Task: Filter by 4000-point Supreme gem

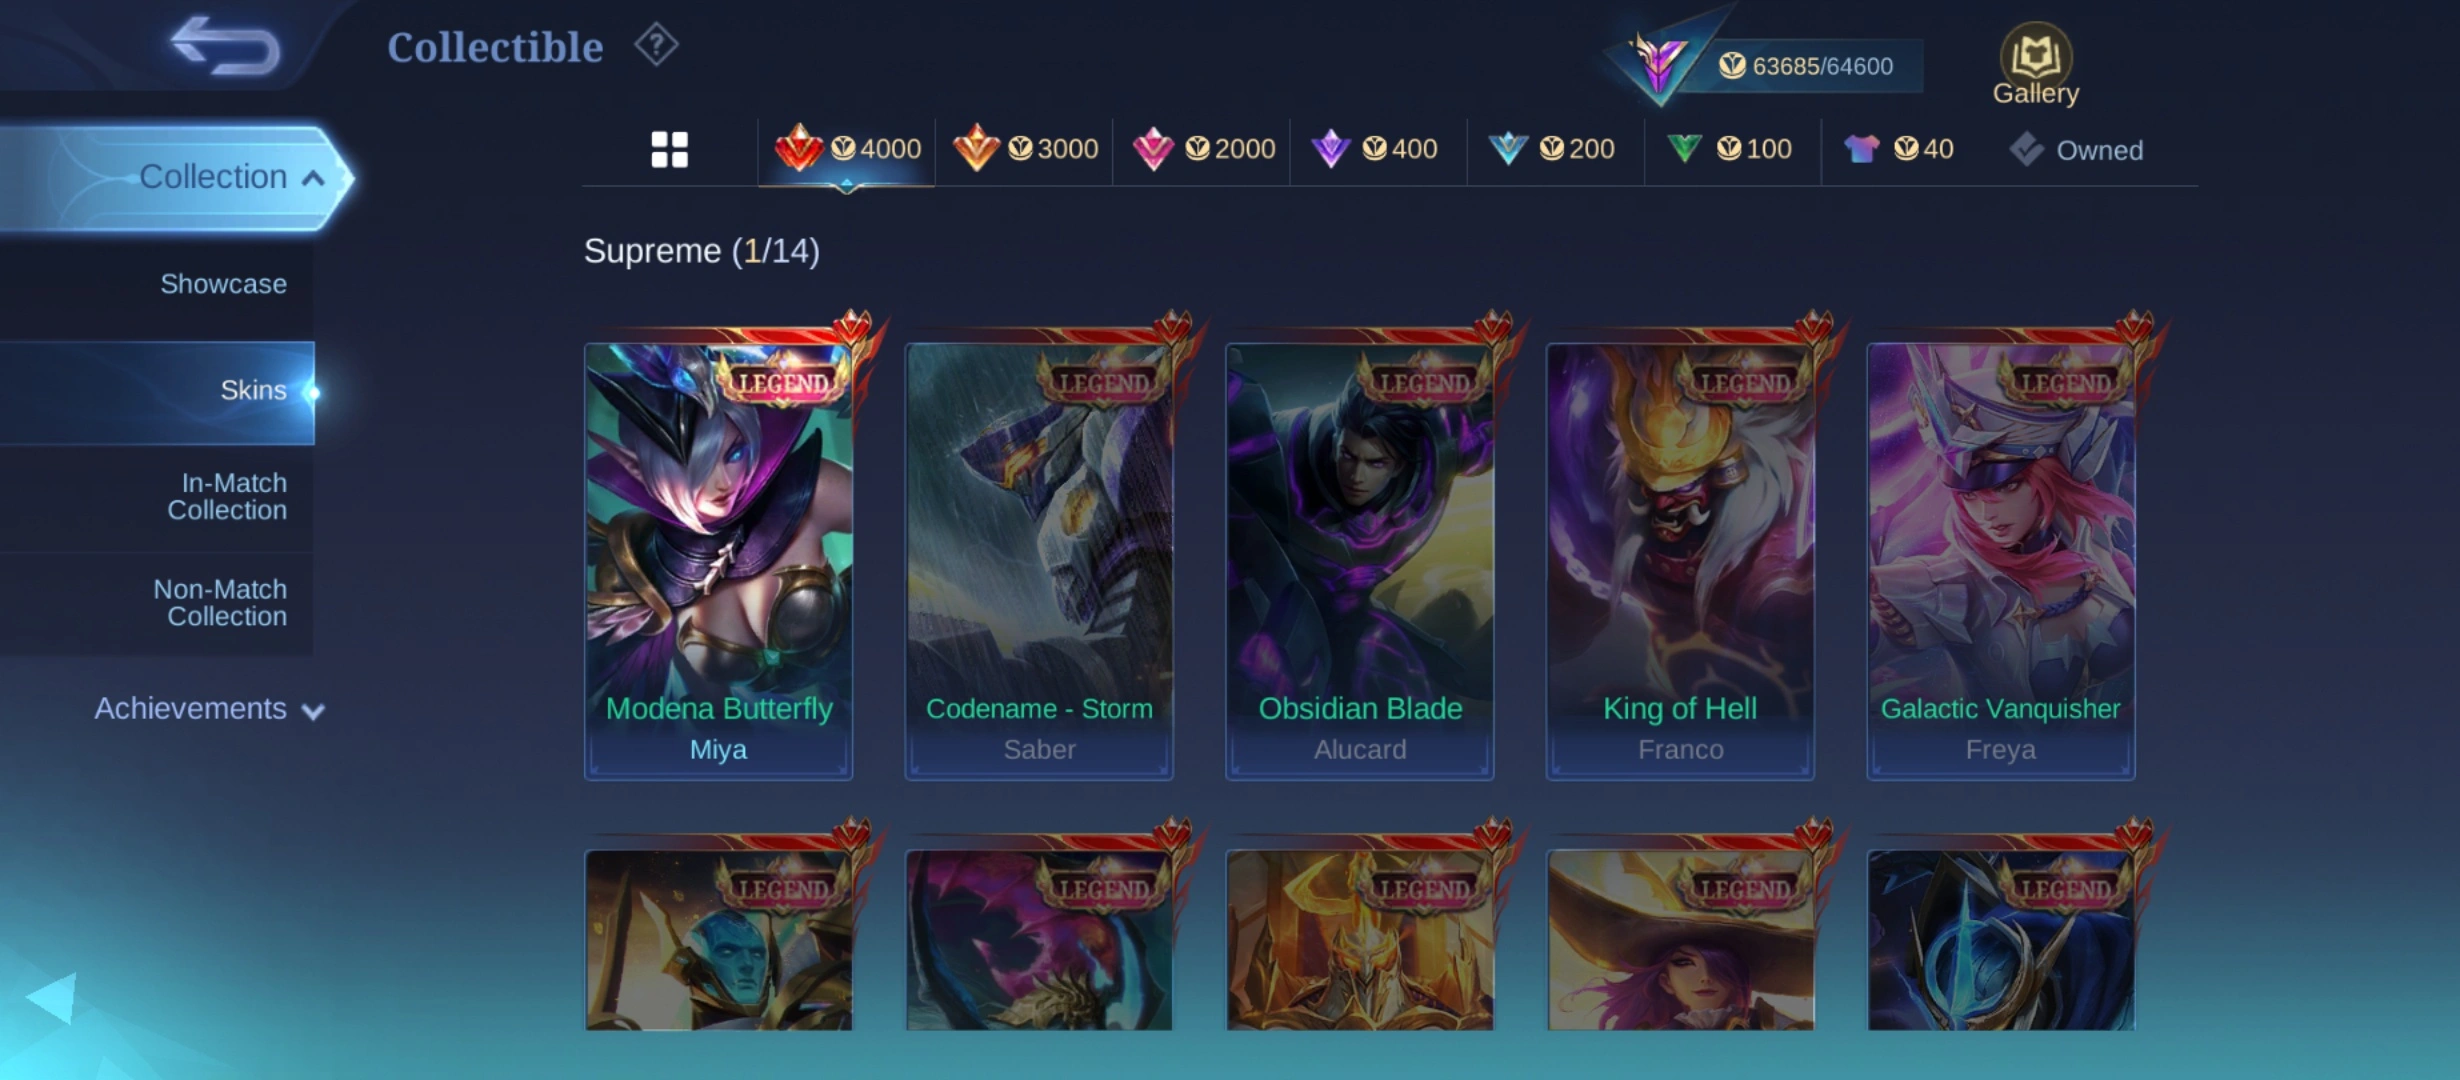Action: [x=847, y=150]
